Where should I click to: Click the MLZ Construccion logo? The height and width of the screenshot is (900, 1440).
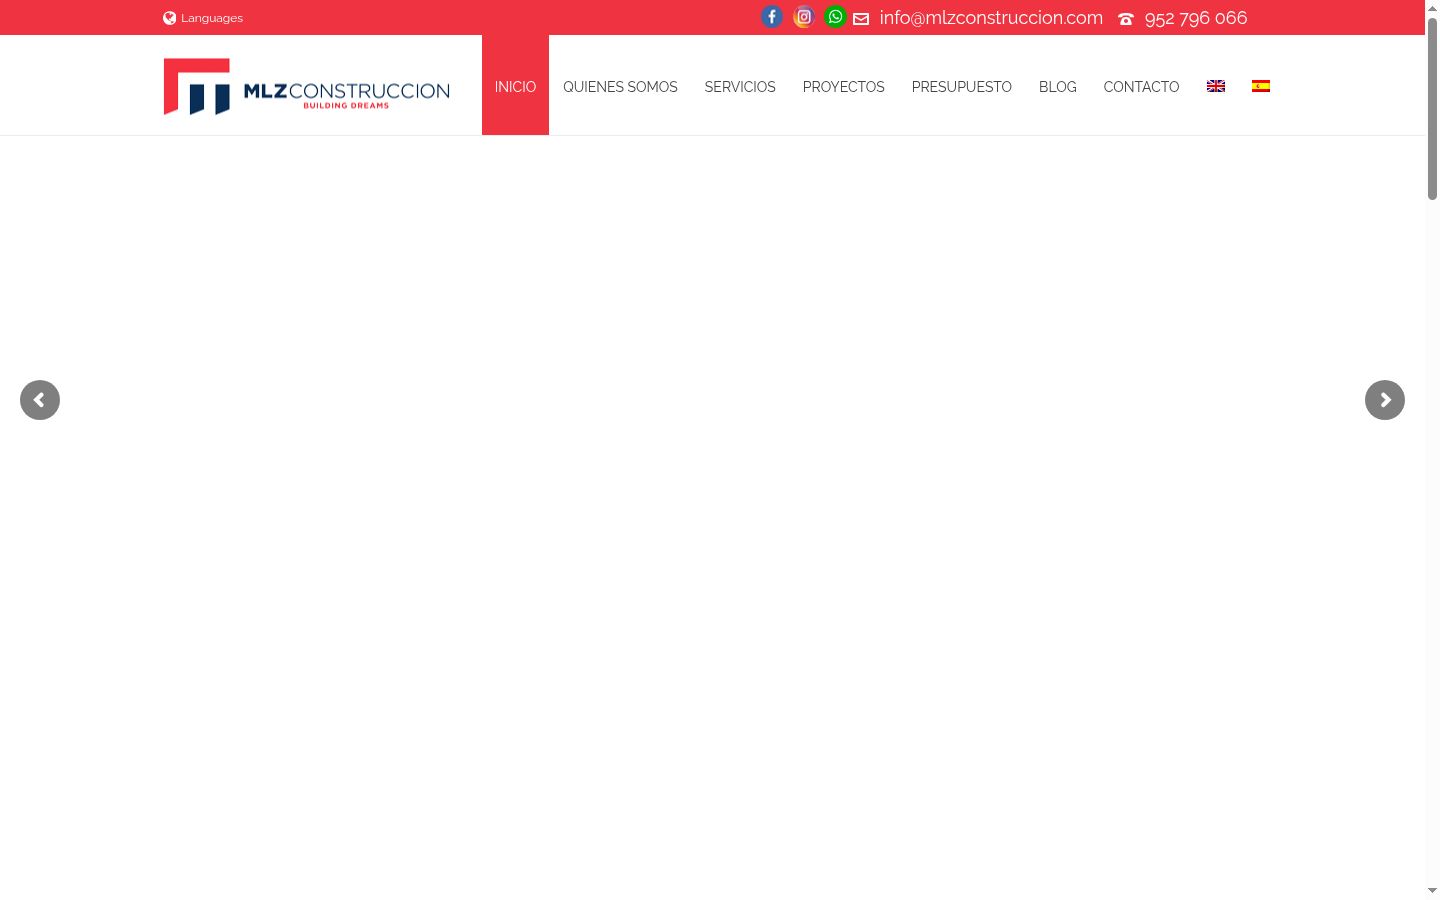pyautogui.click(x=307, y=87)
